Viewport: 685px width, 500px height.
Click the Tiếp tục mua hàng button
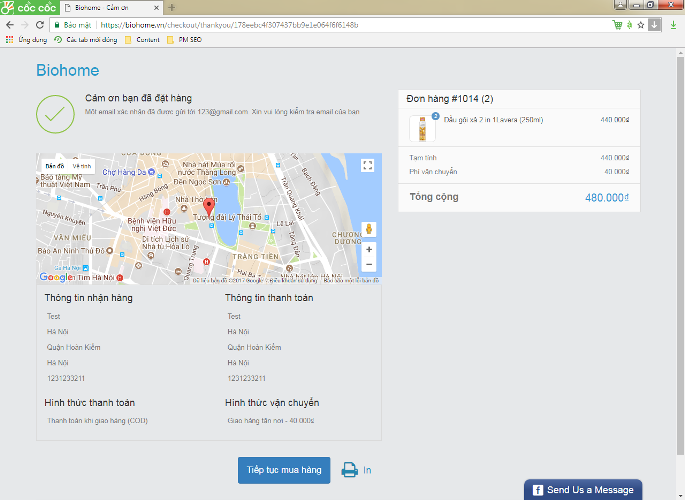pyautogui.click(x=283, y=470)
